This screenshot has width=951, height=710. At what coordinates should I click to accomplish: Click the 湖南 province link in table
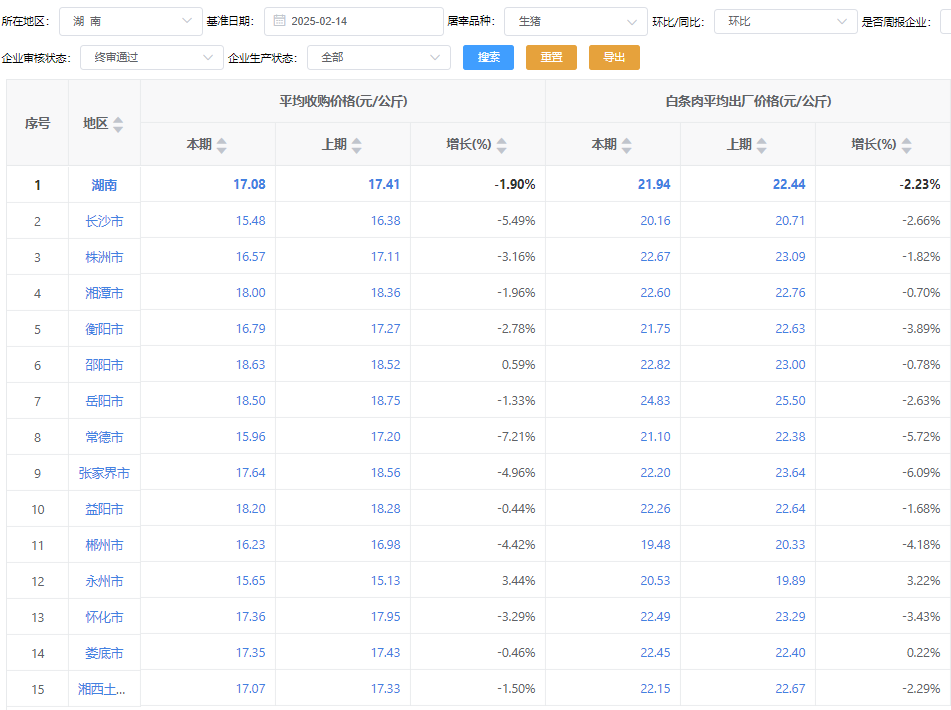(x=104, y=185)
